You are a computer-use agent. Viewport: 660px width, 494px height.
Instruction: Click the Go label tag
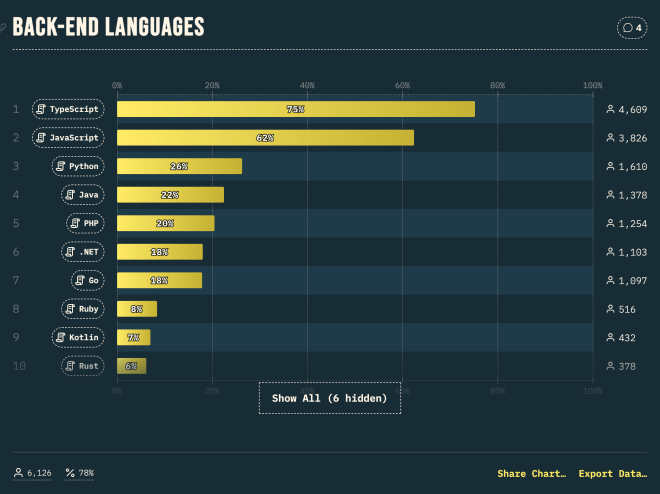[88, 280]
